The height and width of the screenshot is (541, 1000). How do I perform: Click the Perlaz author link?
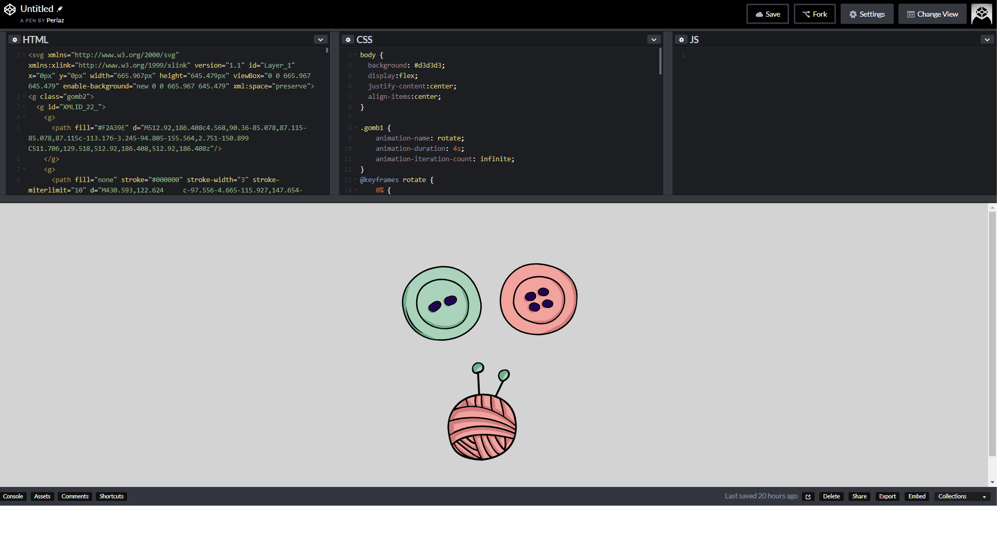tap(55, 20)
